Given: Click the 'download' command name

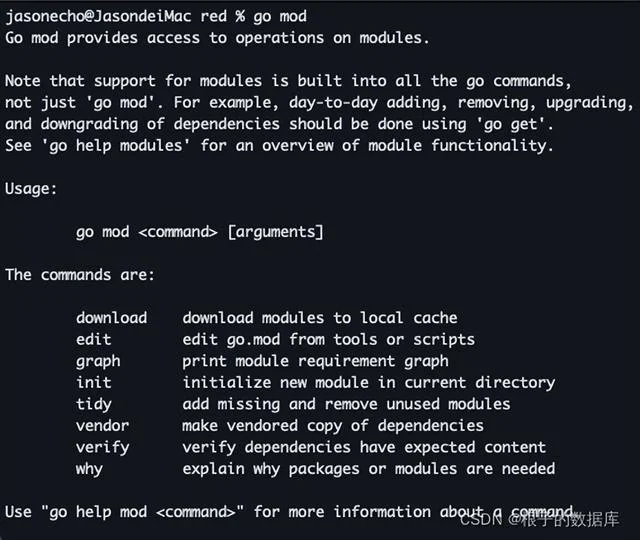Looking at the screenshot, I should (x=111, y=318).
